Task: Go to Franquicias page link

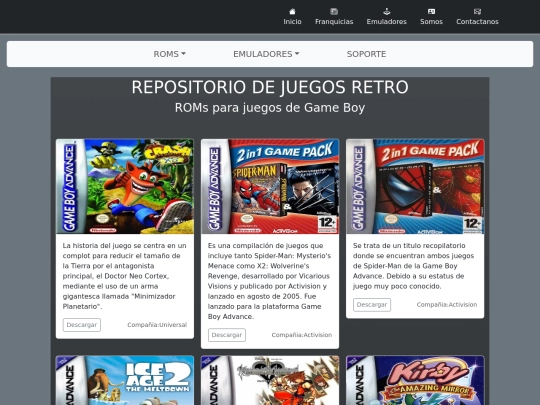Action: pos(334,22)
